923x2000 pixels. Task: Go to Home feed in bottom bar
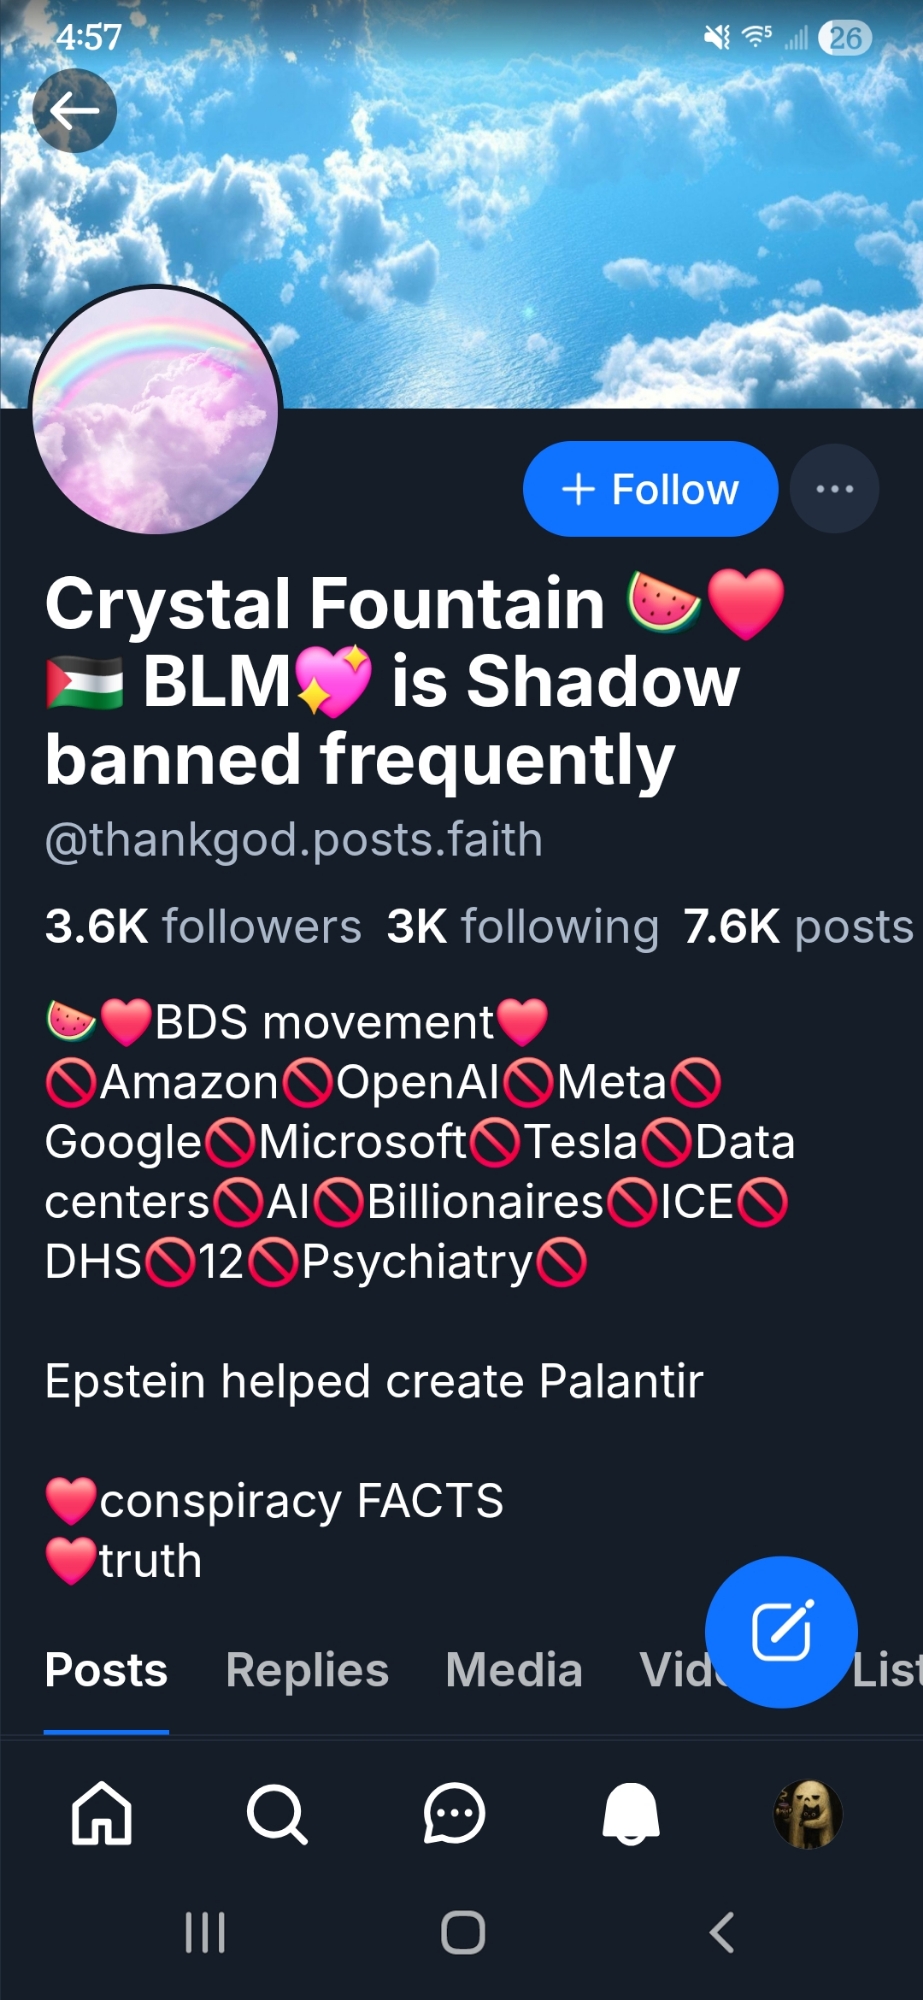point(102,1813)
